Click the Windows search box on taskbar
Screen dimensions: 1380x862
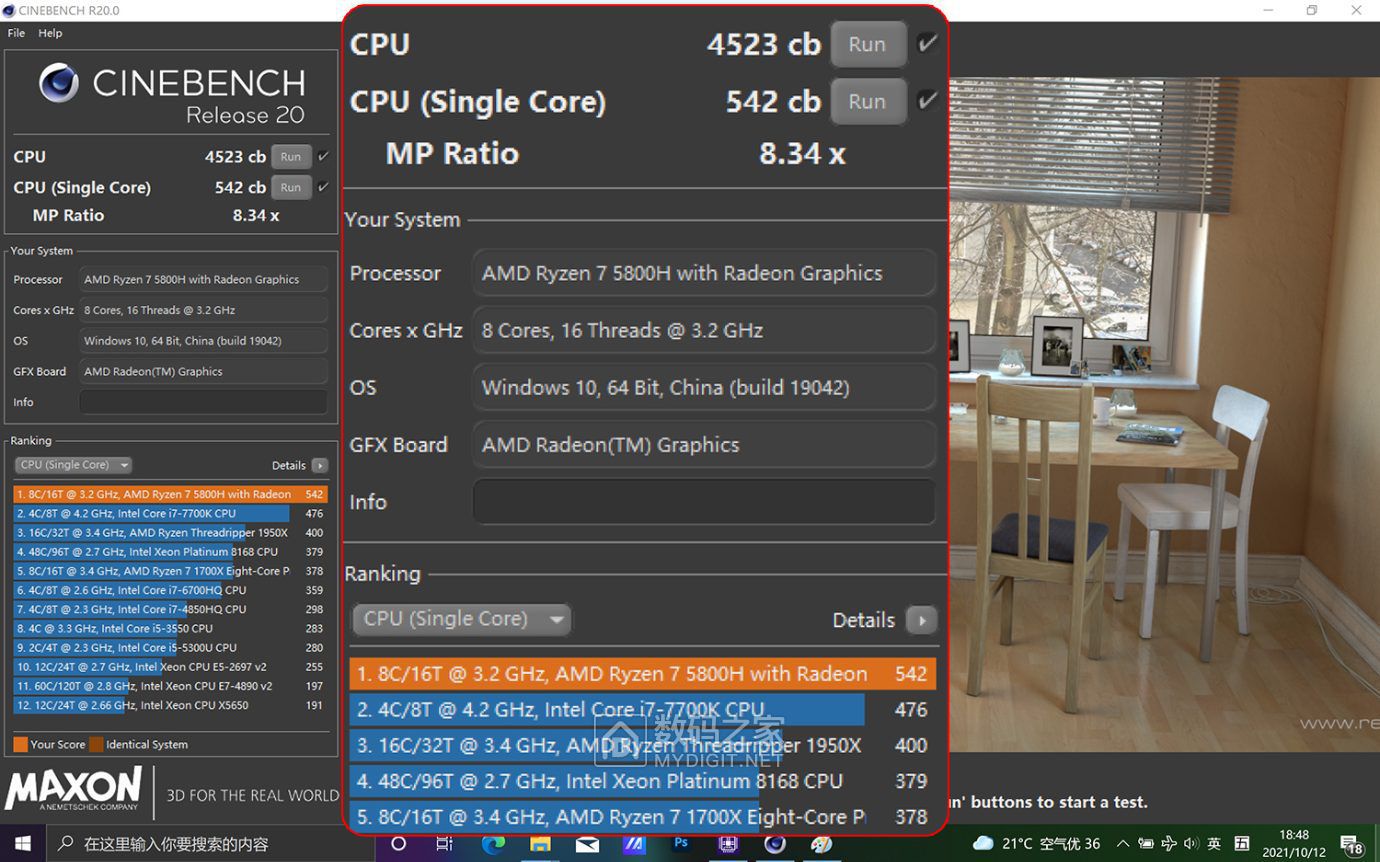point(210,843)
